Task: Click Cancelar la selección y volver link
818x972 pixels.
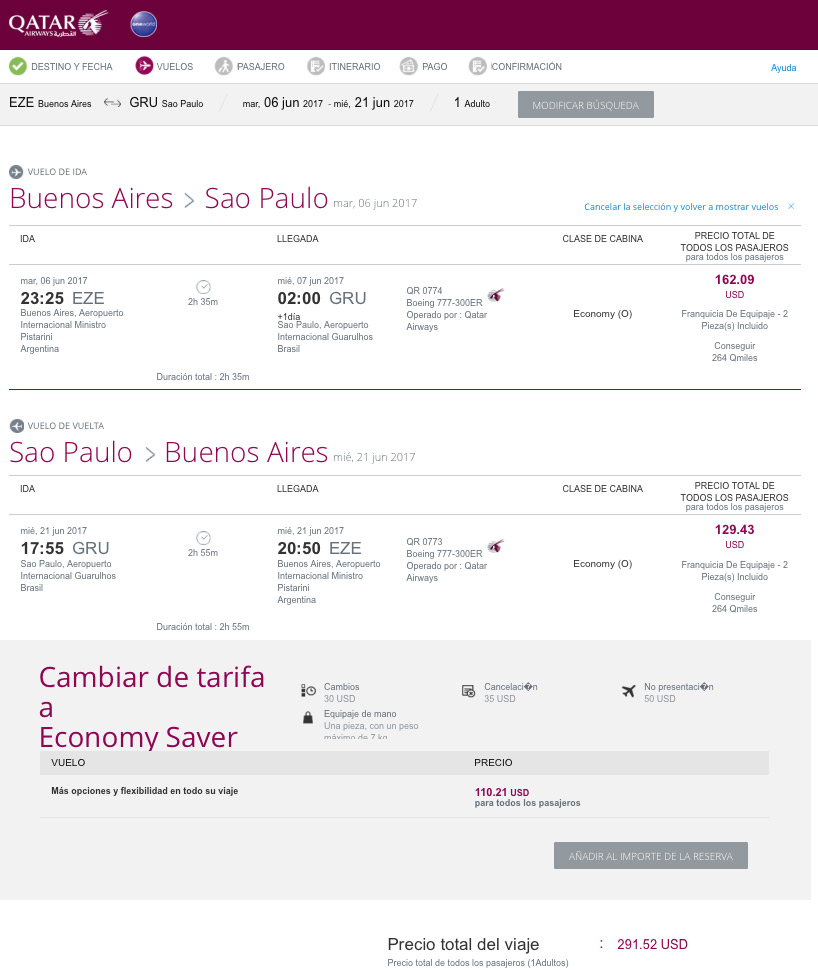Action: click(681, 206)
